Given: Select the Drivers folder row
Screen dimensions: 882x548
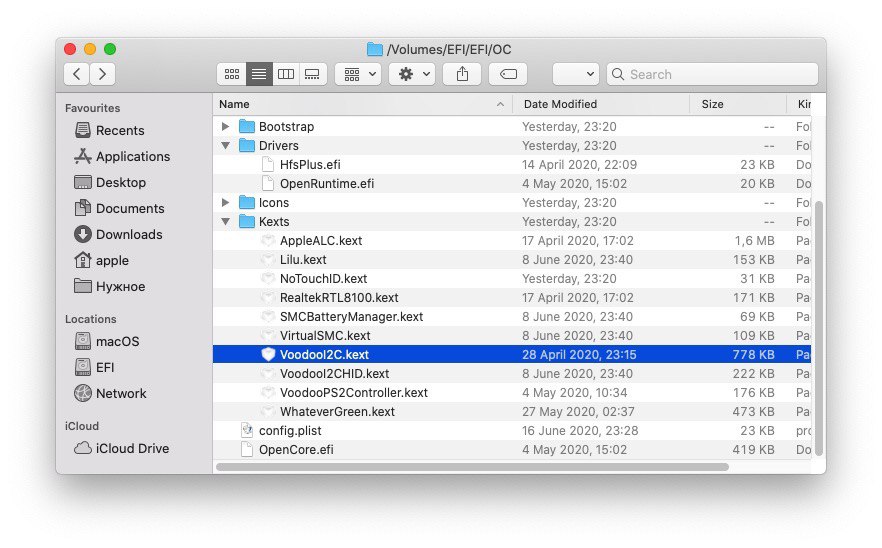Looking at the screenshot, I should (x=512, y=146).
